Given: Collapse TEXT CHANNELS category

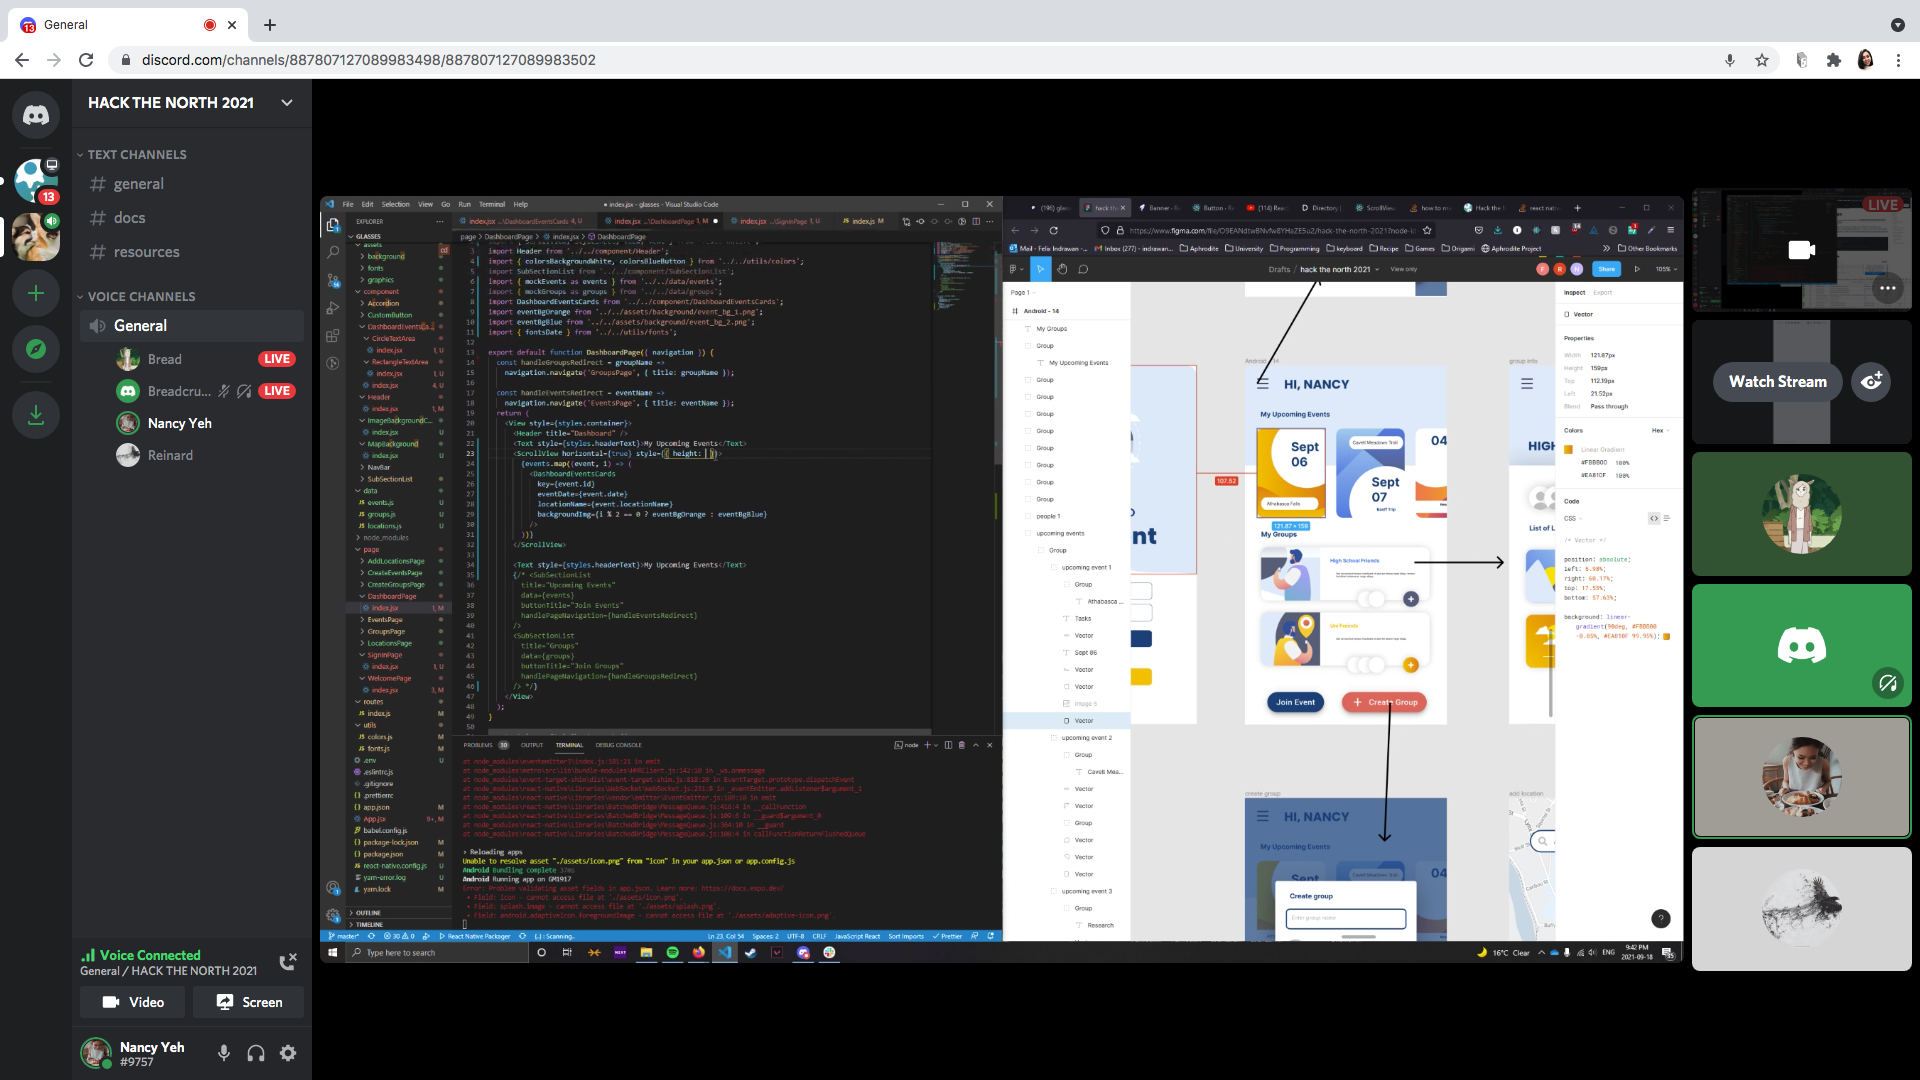Looking at the screenshot, I should coord(137,155).
